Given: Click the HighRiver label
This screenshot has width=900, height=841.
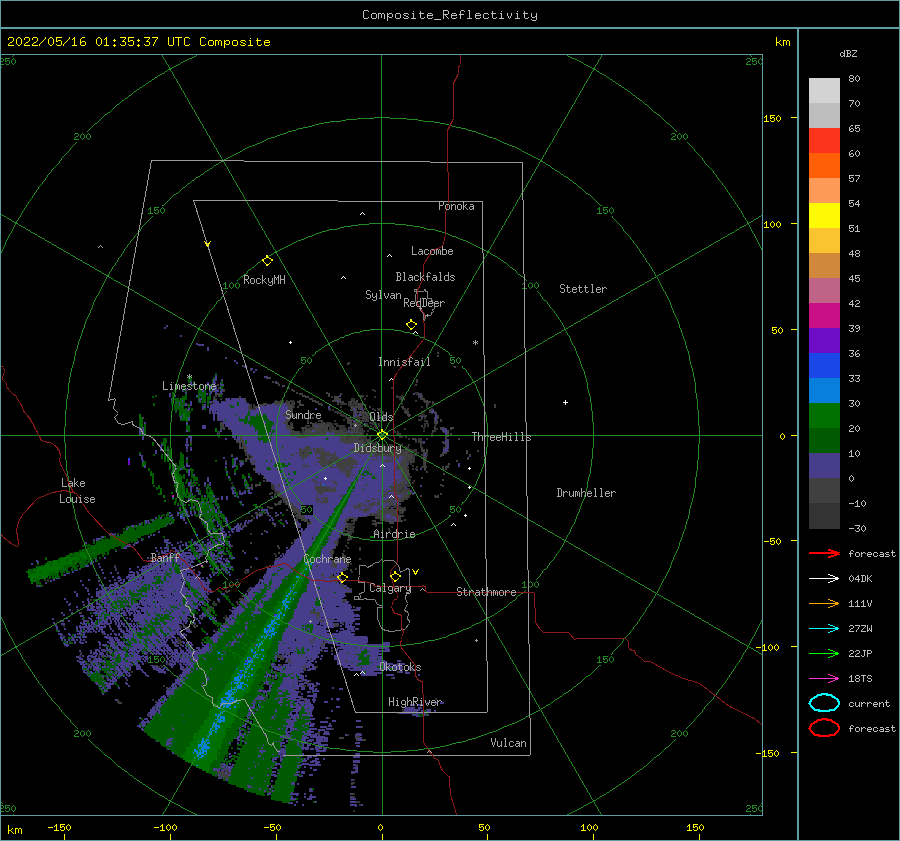Looking at the screenshot, I should 416,702.
